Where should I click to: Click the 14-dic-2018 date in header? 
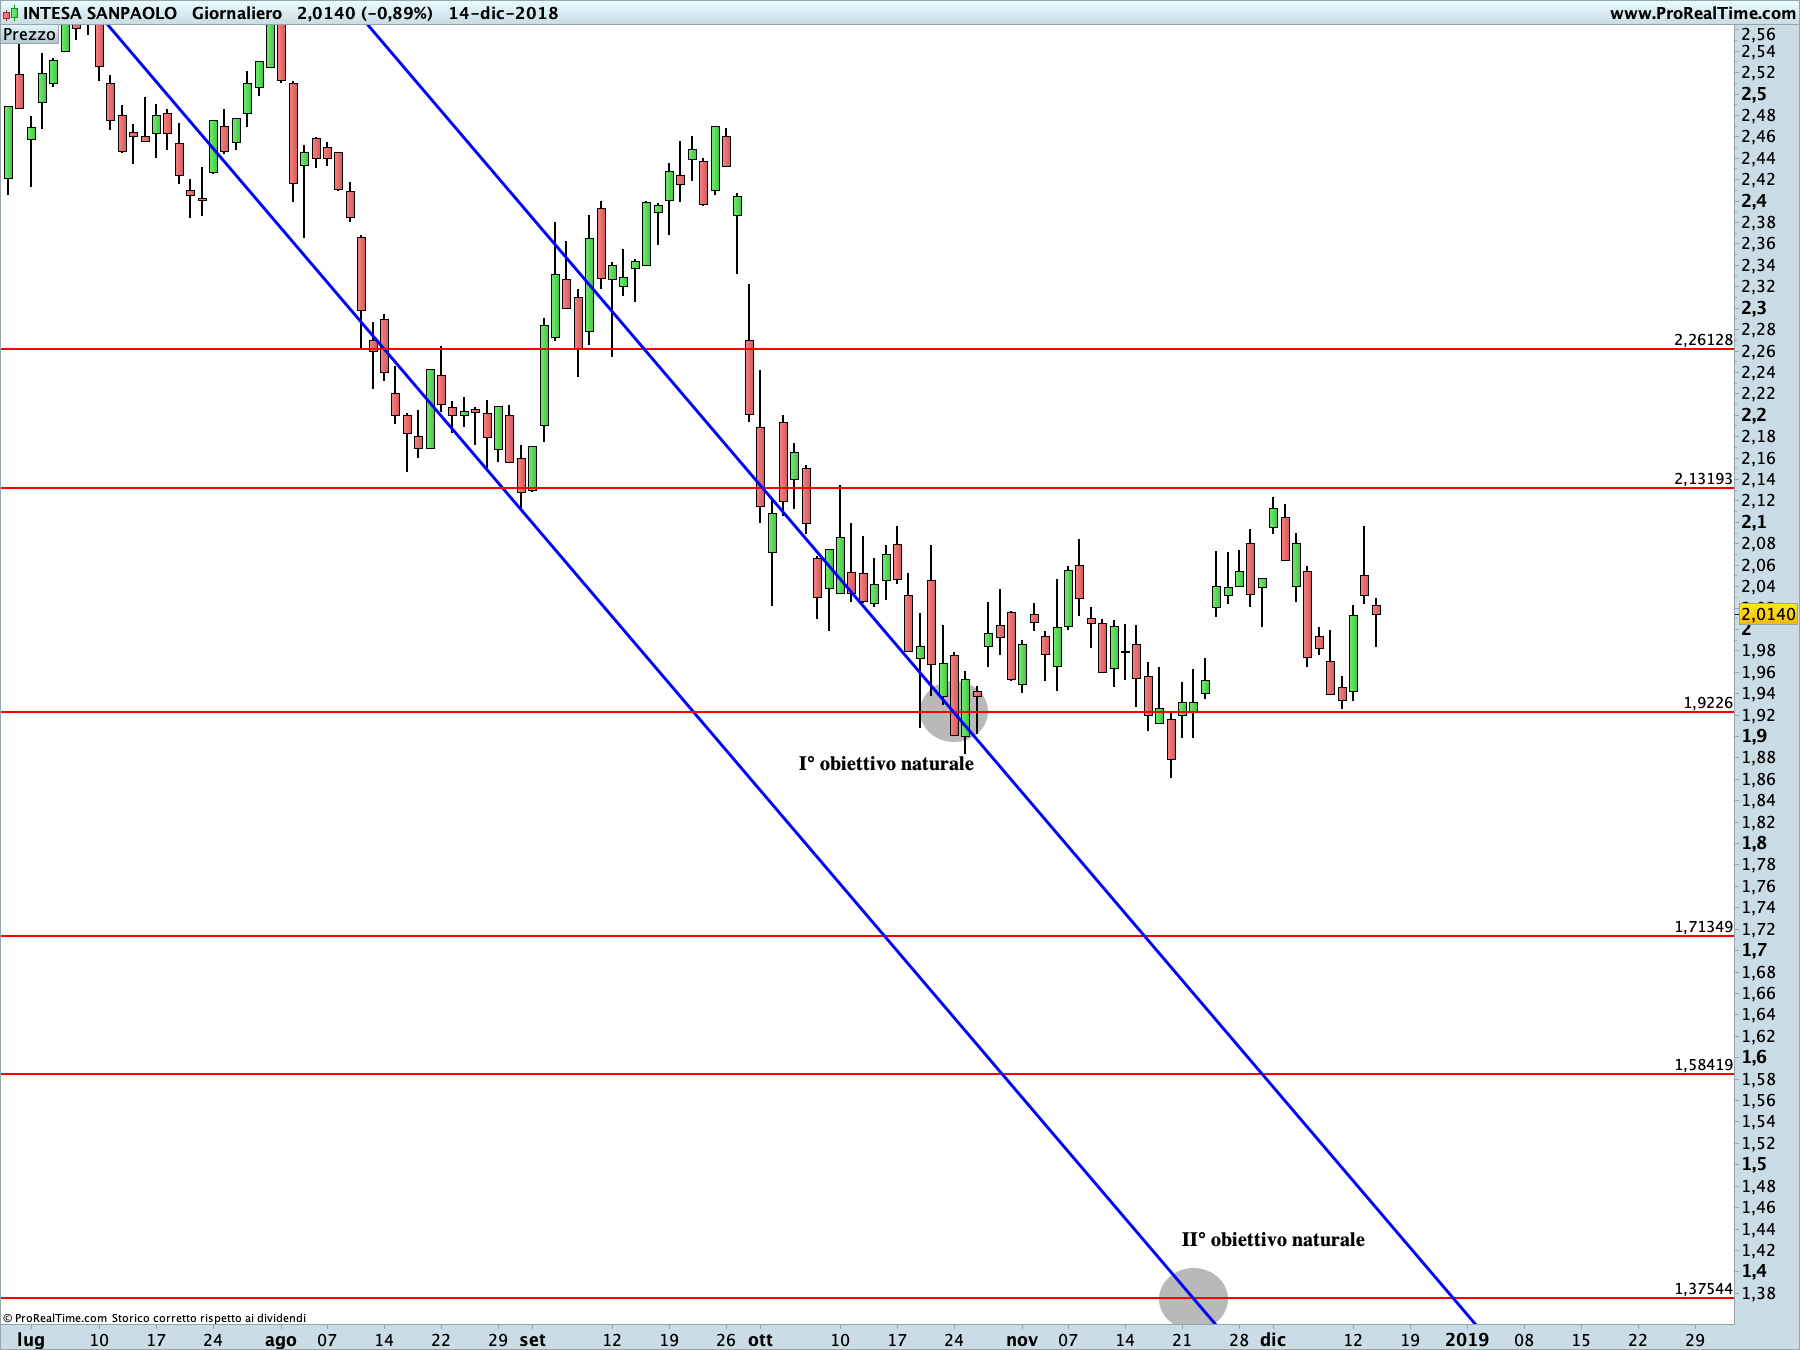tap(503, 13)
